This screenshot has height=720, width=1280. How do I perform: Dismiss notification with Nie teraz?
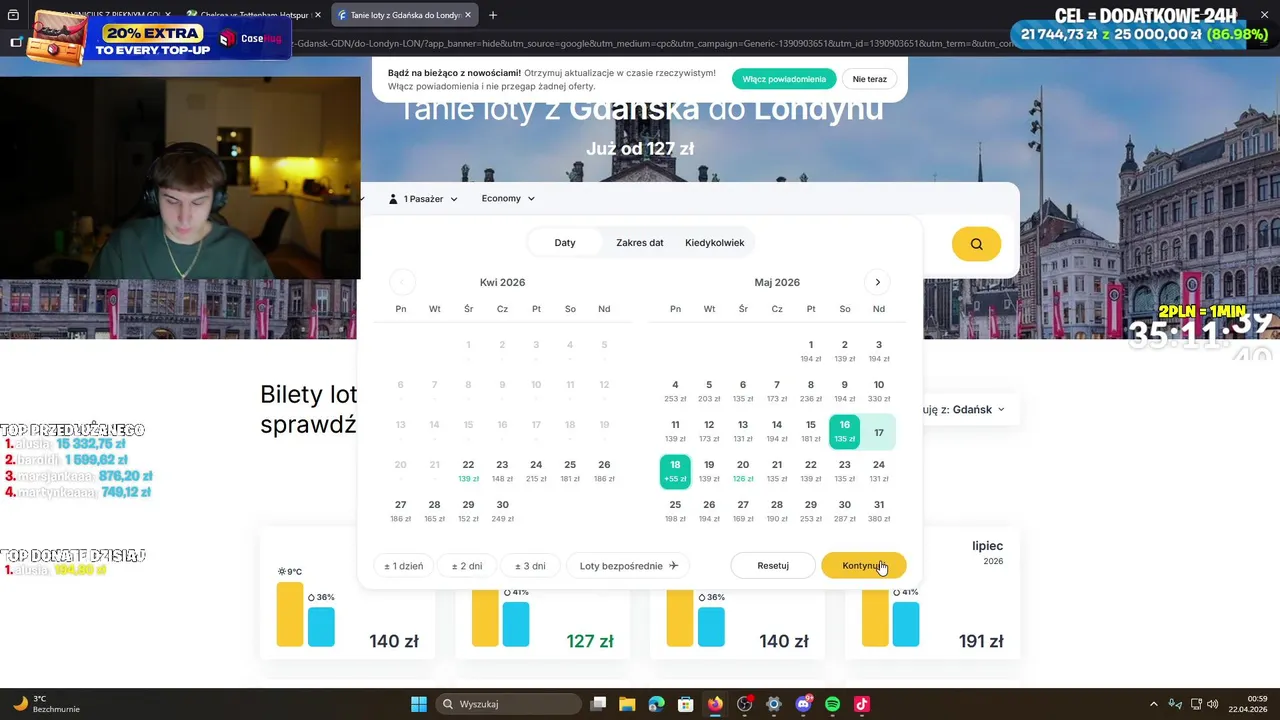(869, 79)
